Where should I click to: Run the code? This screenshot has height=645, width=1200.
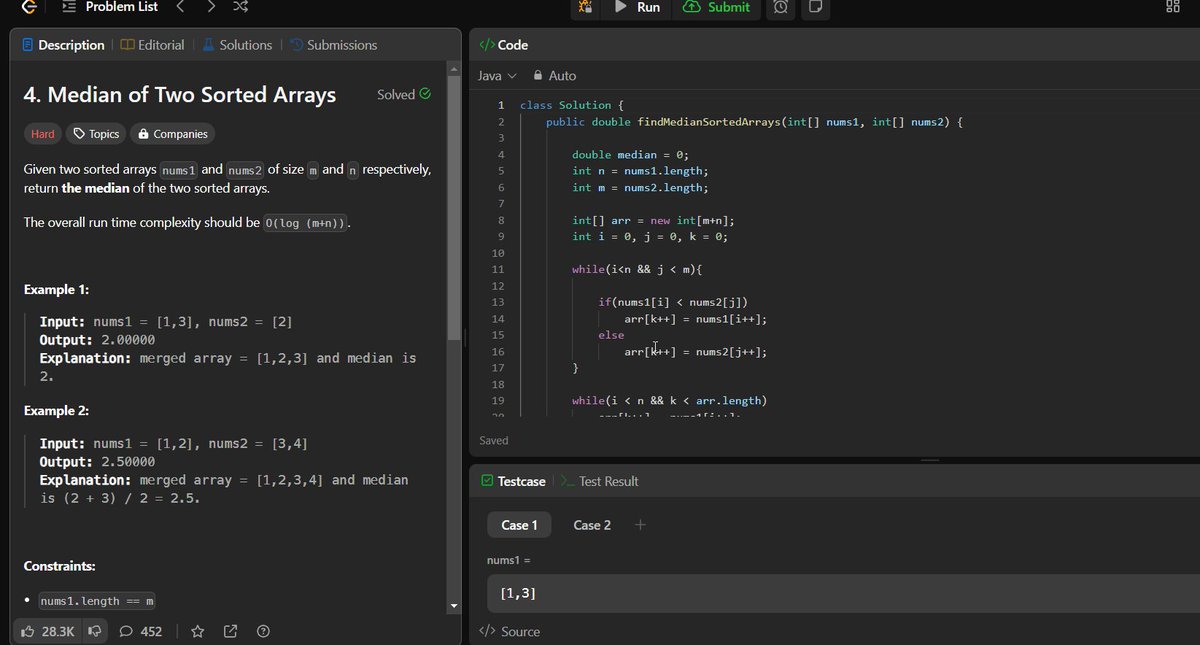tap(636, 8)
